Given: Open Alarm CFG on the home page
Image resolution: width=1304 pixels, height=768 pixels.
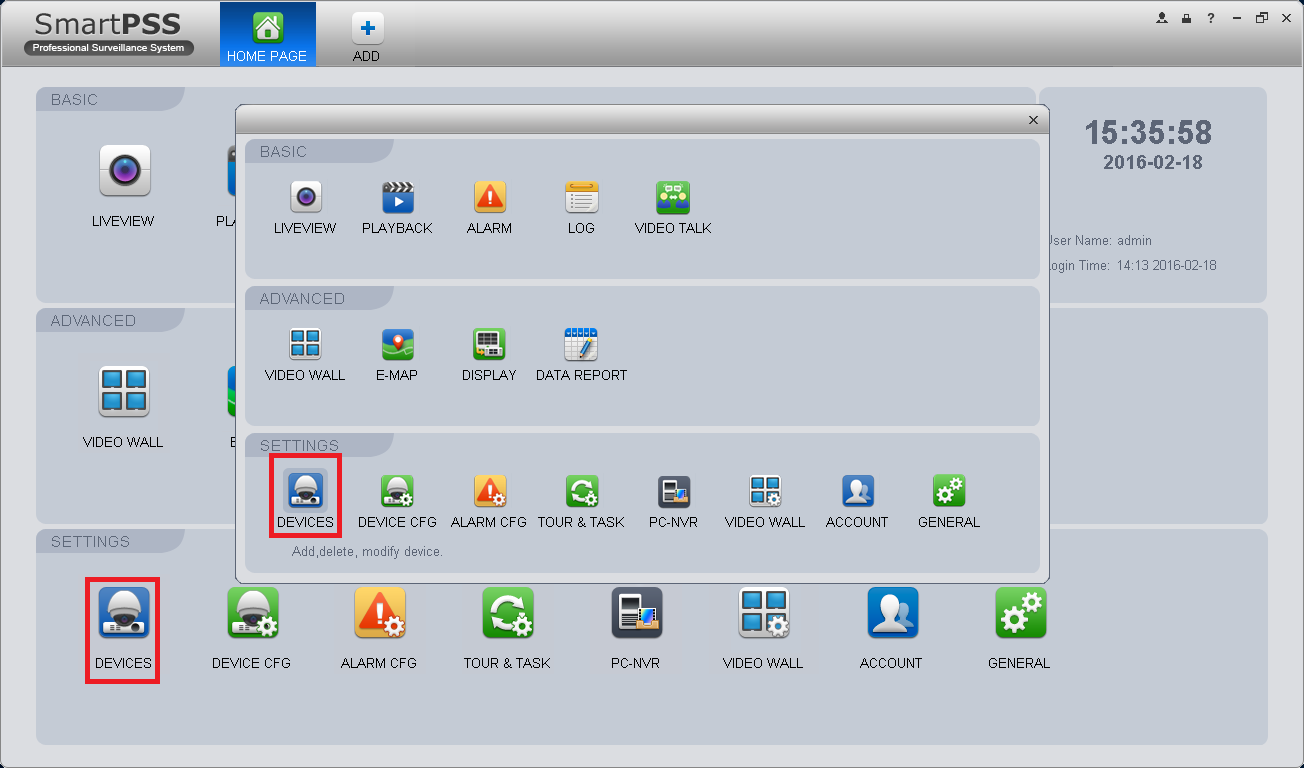Looking at the screenshot, I should (x=379, y=612).
